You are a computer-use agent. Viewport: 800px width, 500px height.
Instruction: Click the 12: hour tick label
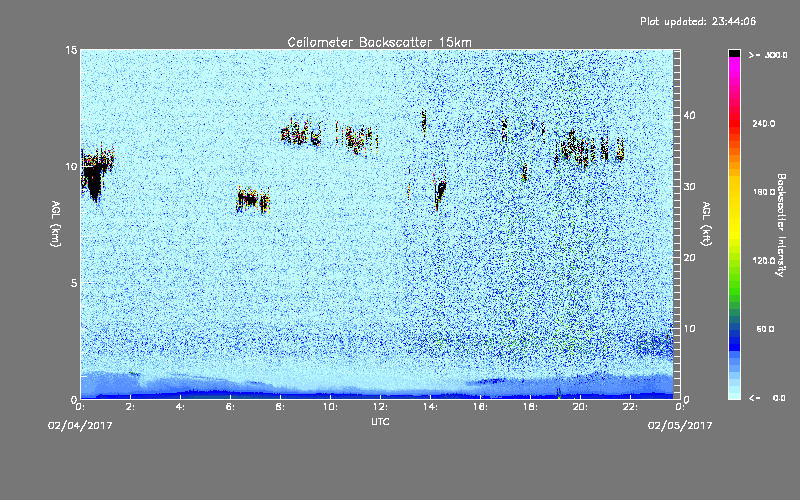[x=380, y=407]
